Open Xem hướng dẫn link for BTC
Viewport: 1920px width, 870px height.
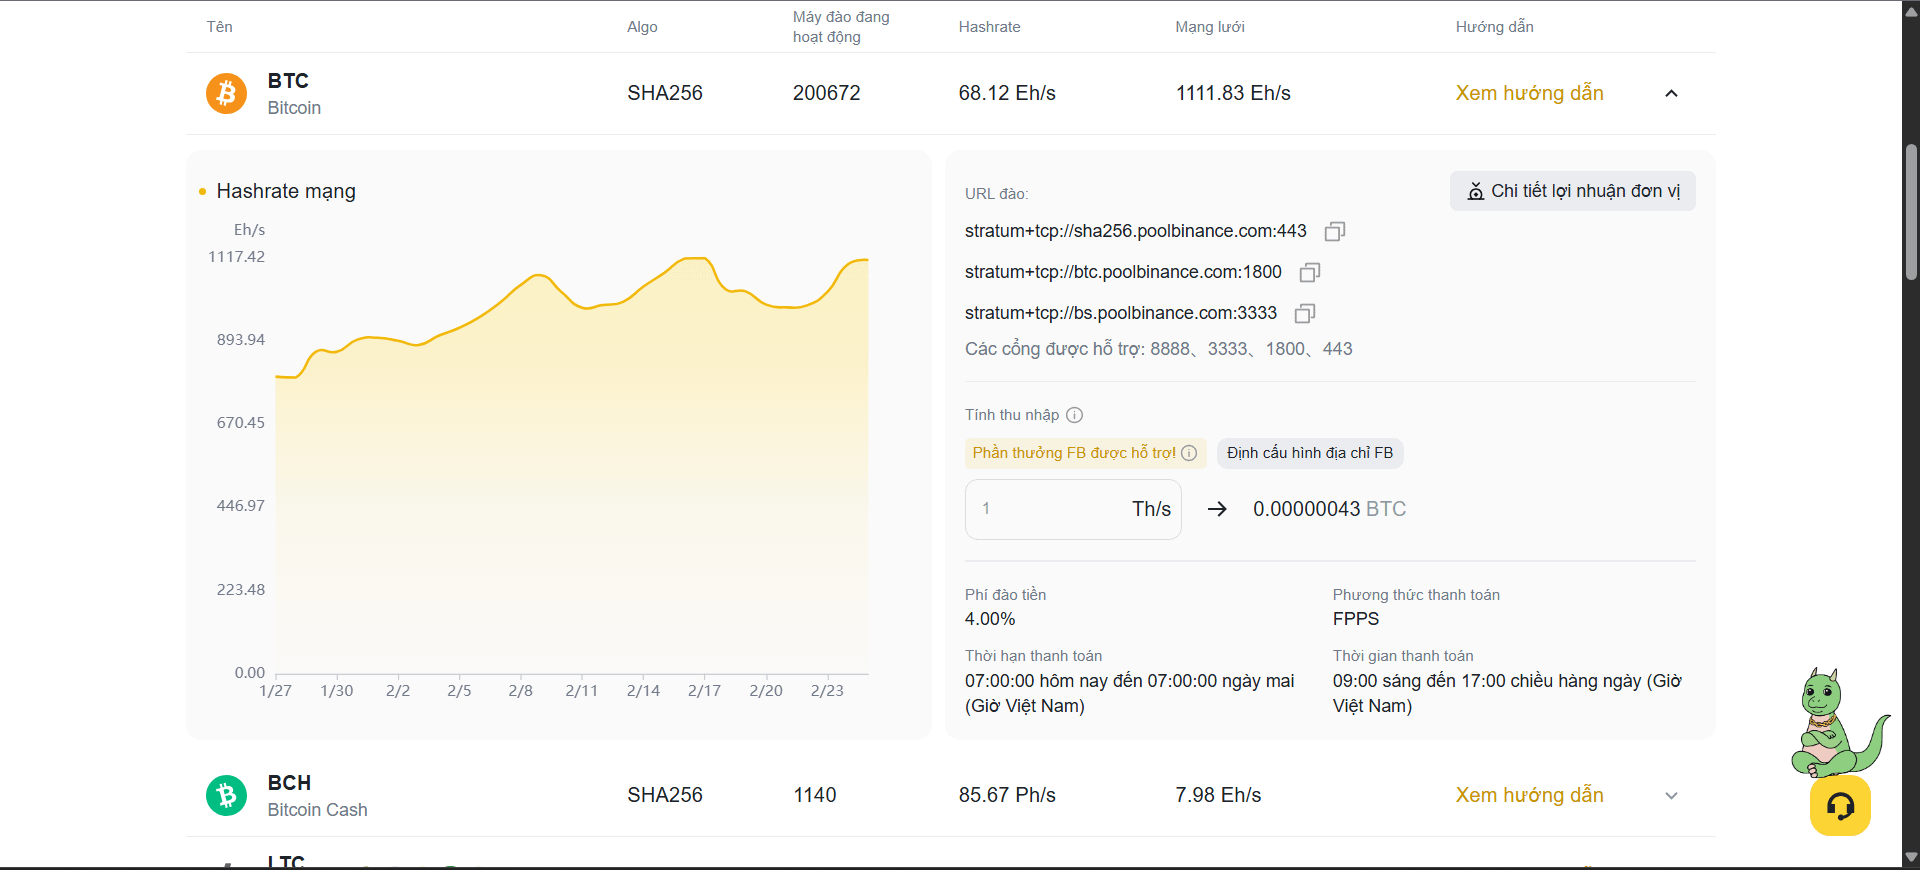pyautogui.click(x=1529, y=94)
